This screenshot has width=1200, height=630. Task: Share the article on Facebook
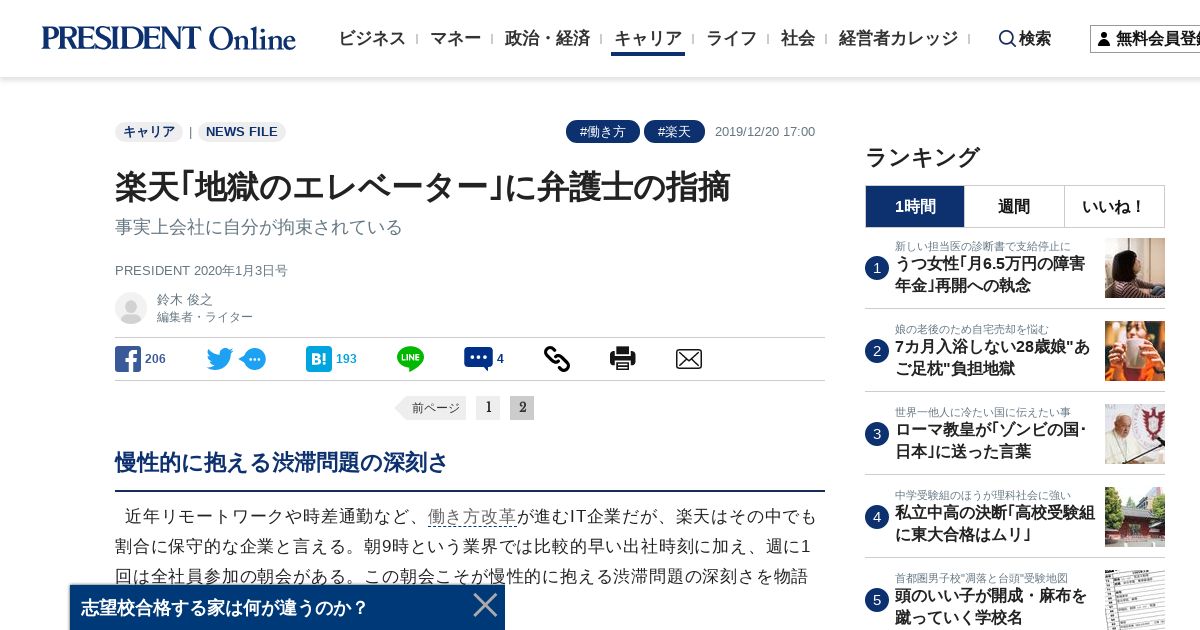tap(128, 359)
